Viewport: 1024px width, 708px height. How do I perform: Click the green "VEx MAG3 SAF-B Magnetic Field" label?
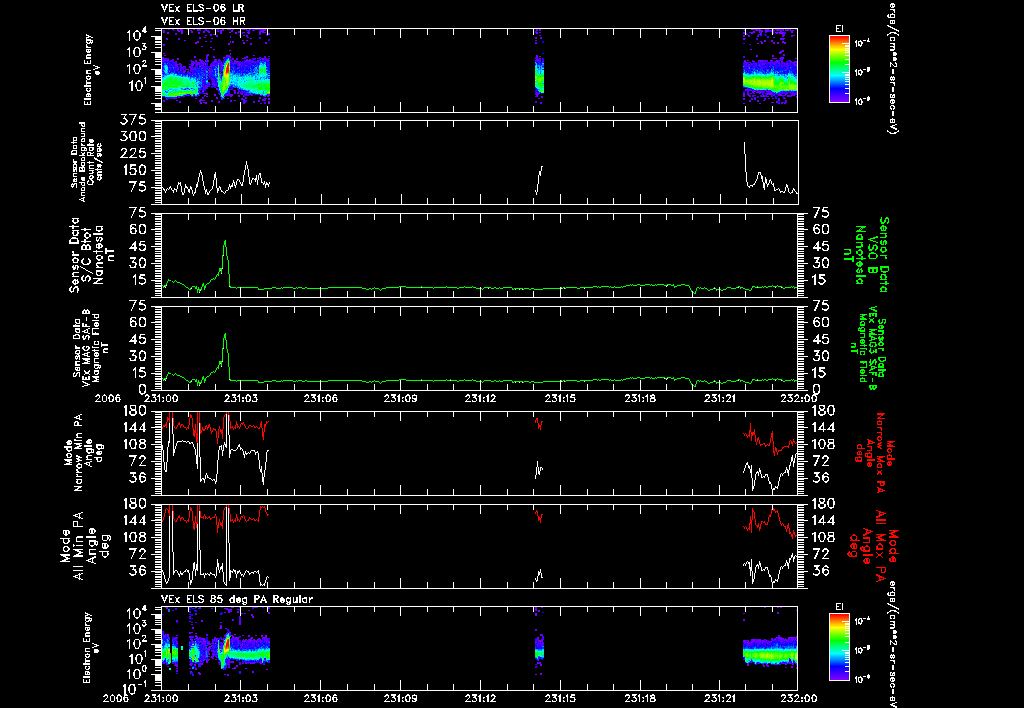tap(871, 348)
